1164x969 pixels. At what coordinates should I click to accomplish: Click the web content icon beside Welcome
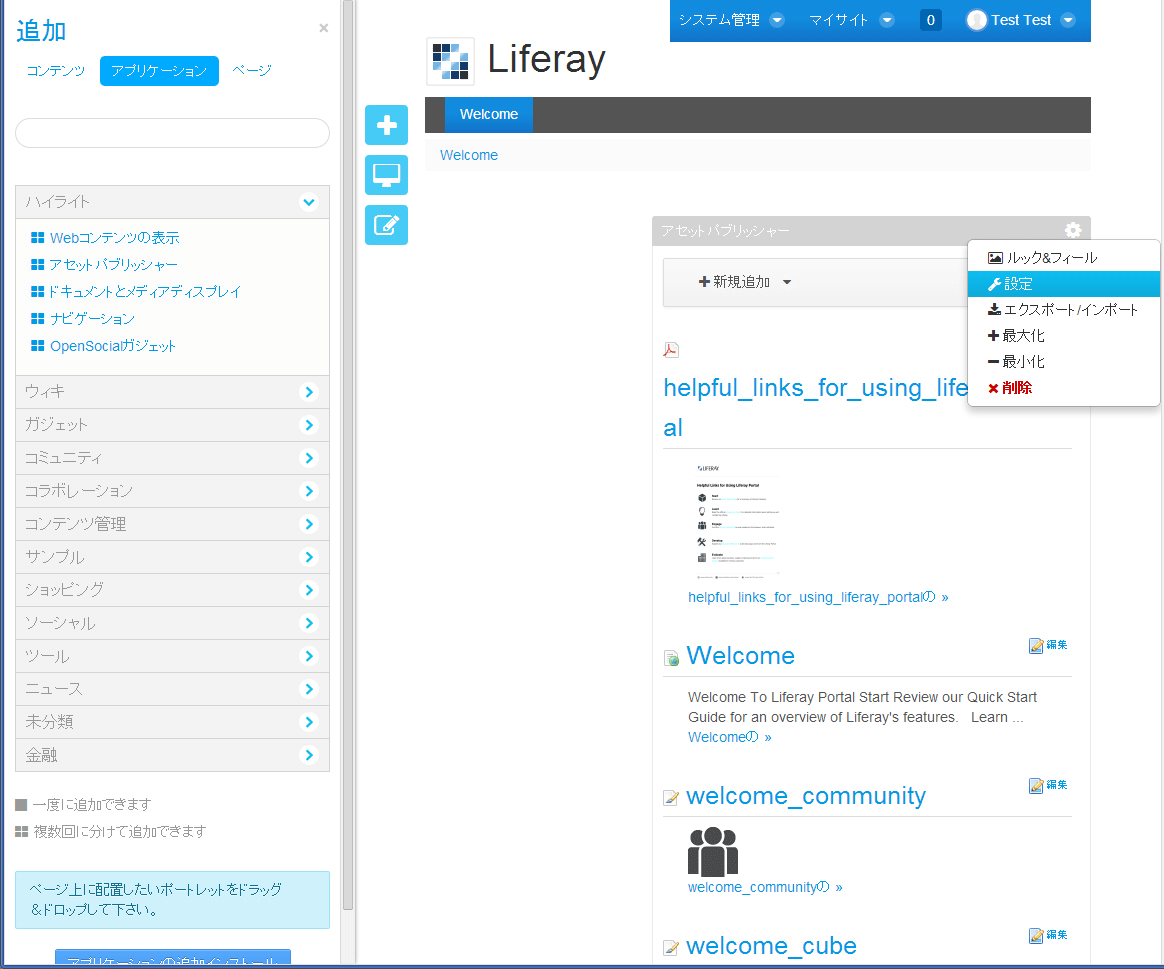pyautogui.click(x=671, y=658)
